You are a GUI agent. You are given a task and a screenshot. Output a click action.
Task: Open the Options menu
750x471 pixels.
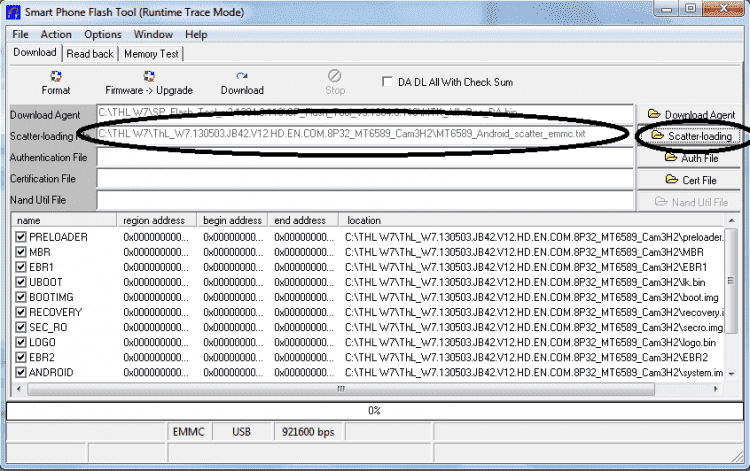pos(102,34)
